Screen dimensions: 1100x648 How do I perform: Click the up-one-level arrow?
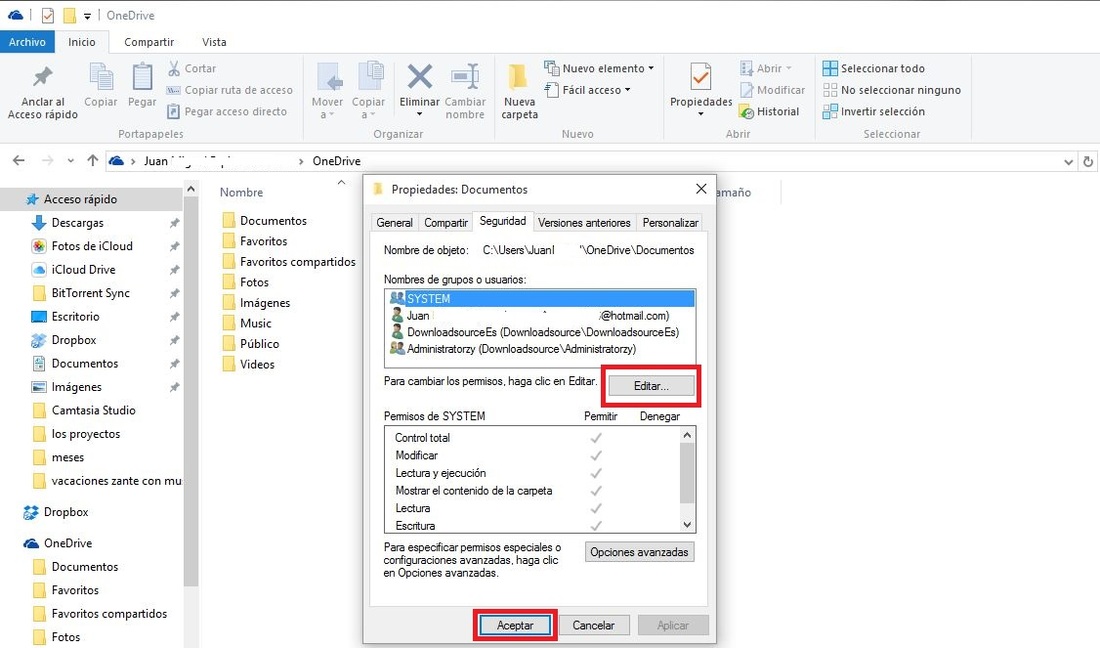[92, 161]
